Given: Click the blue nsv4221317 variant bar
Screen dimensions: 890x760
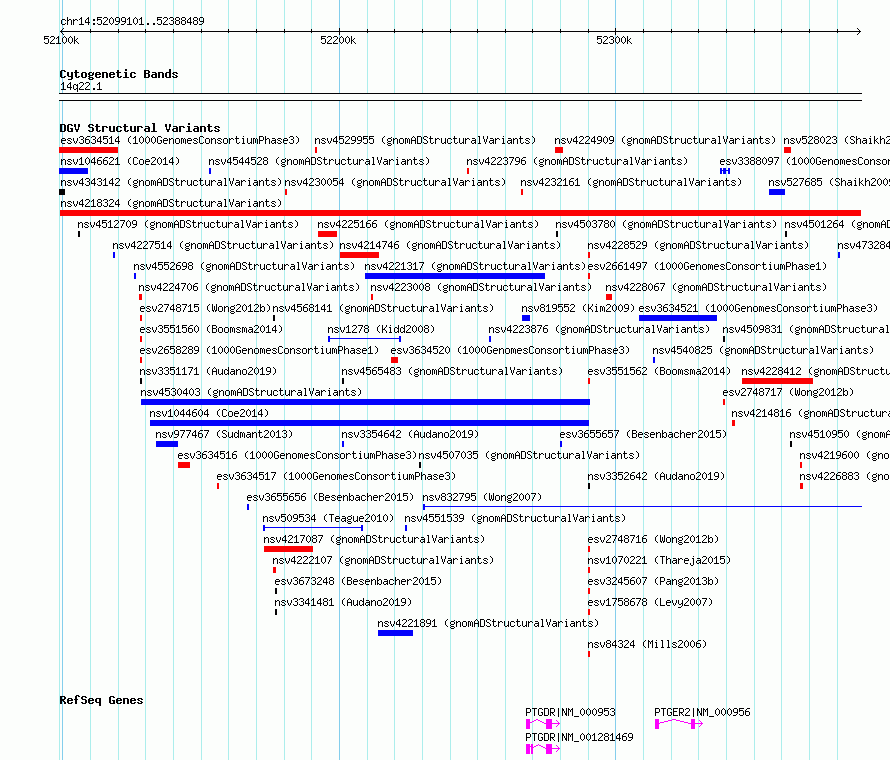Looking at the screenshot, I should click(455, 276).
